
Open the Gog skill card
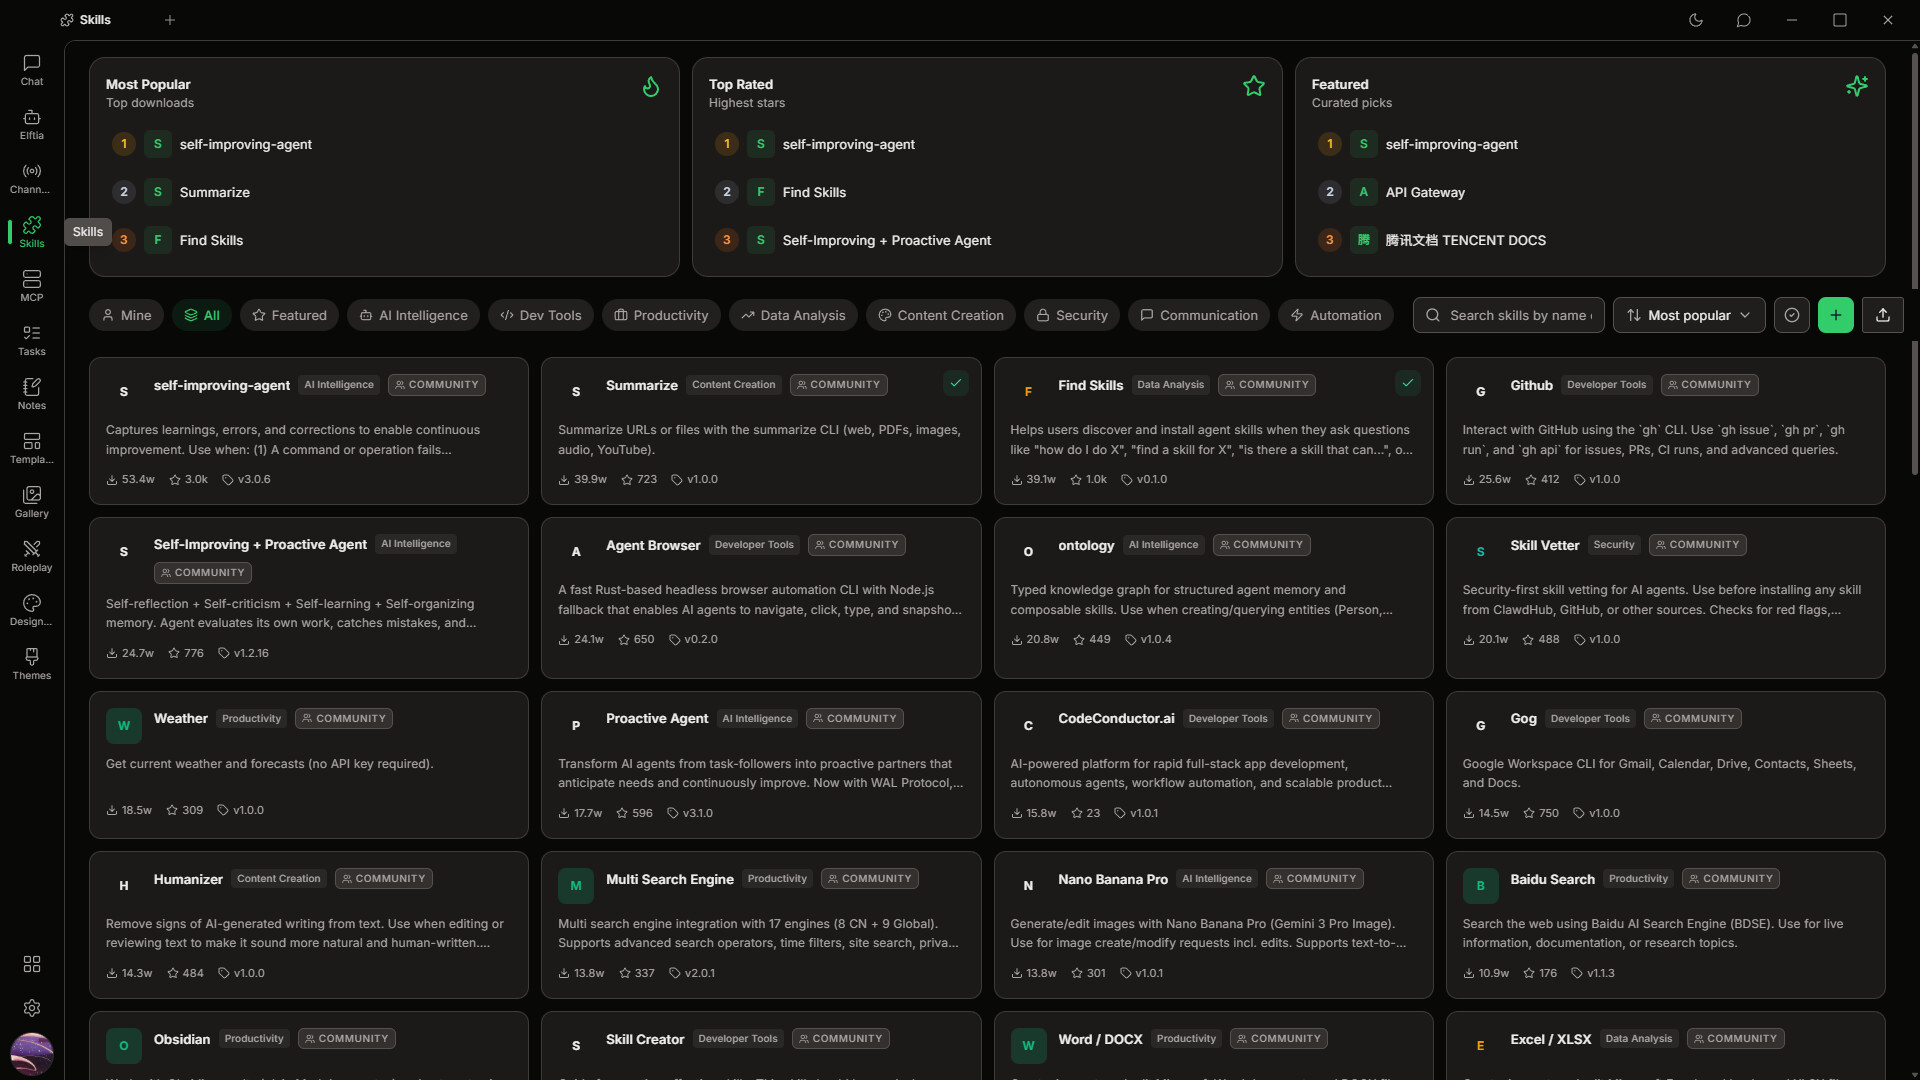click(x=1665, y=765)
